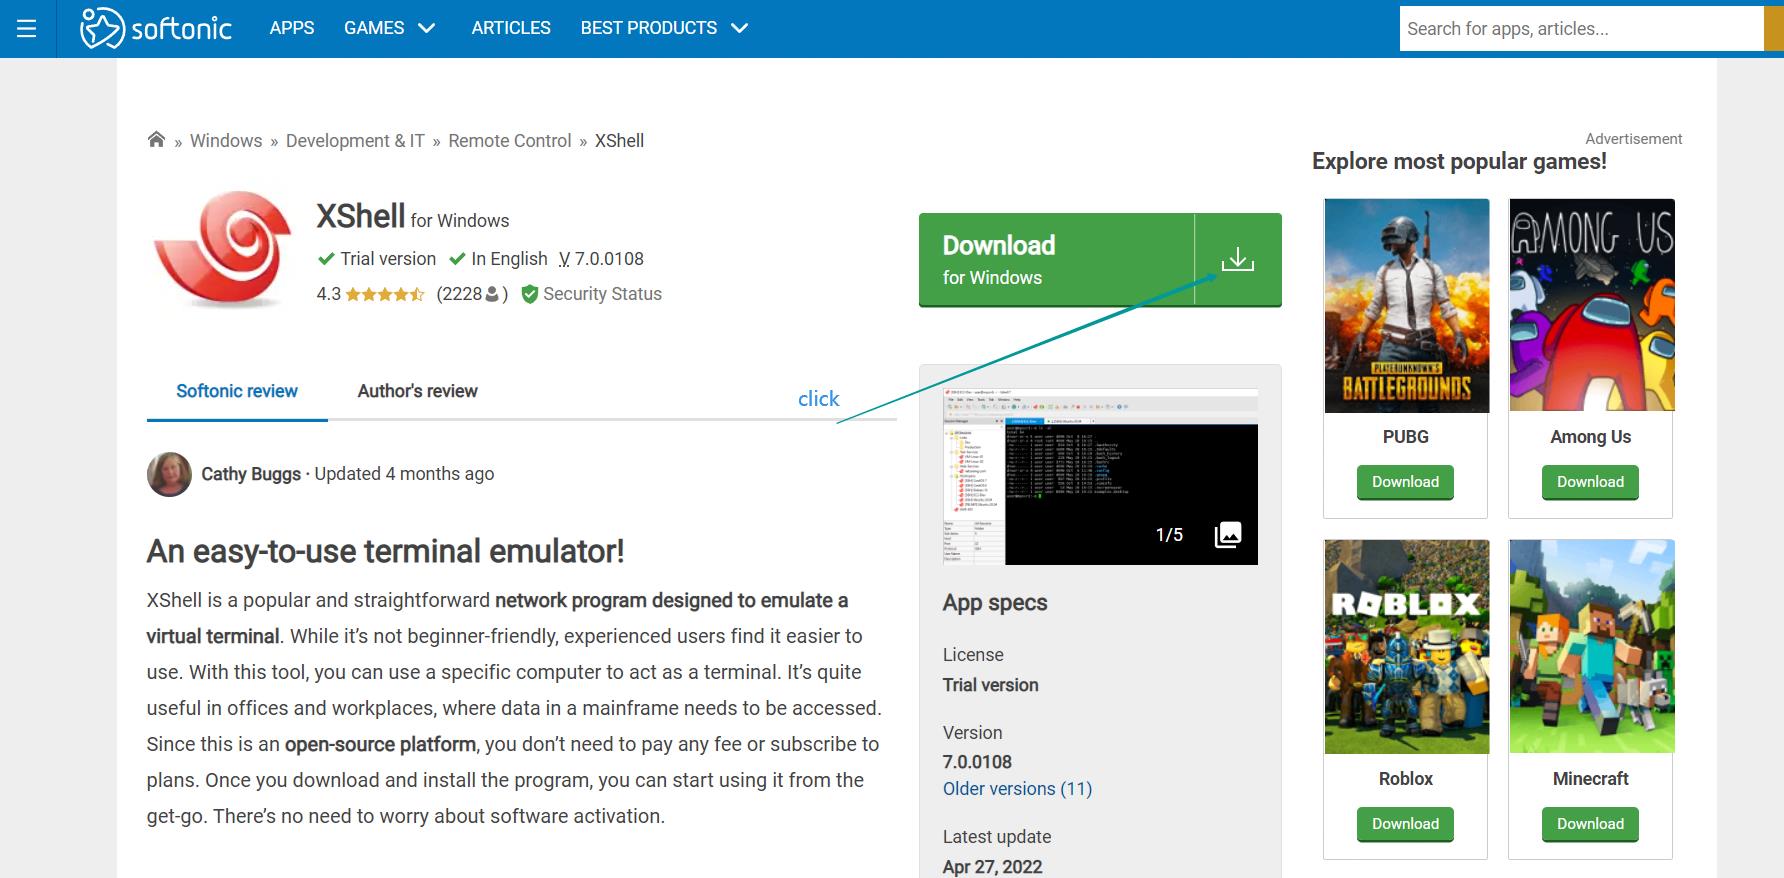Click the download arrow icon on green button

1238,259
